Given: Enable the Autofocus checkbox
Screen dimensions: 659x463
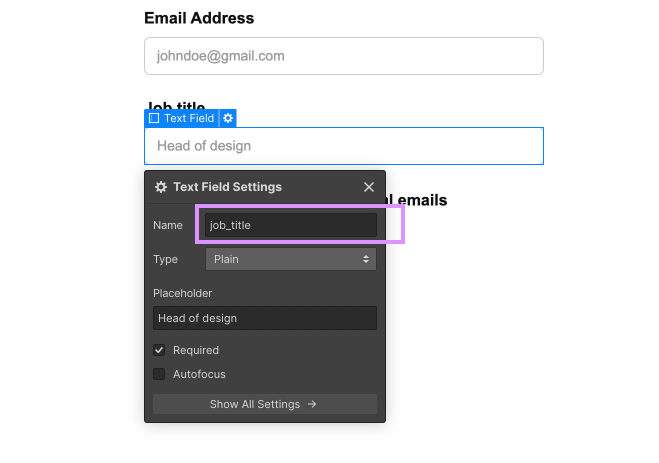Looking at the screenshot, I should tap(159, 374).
